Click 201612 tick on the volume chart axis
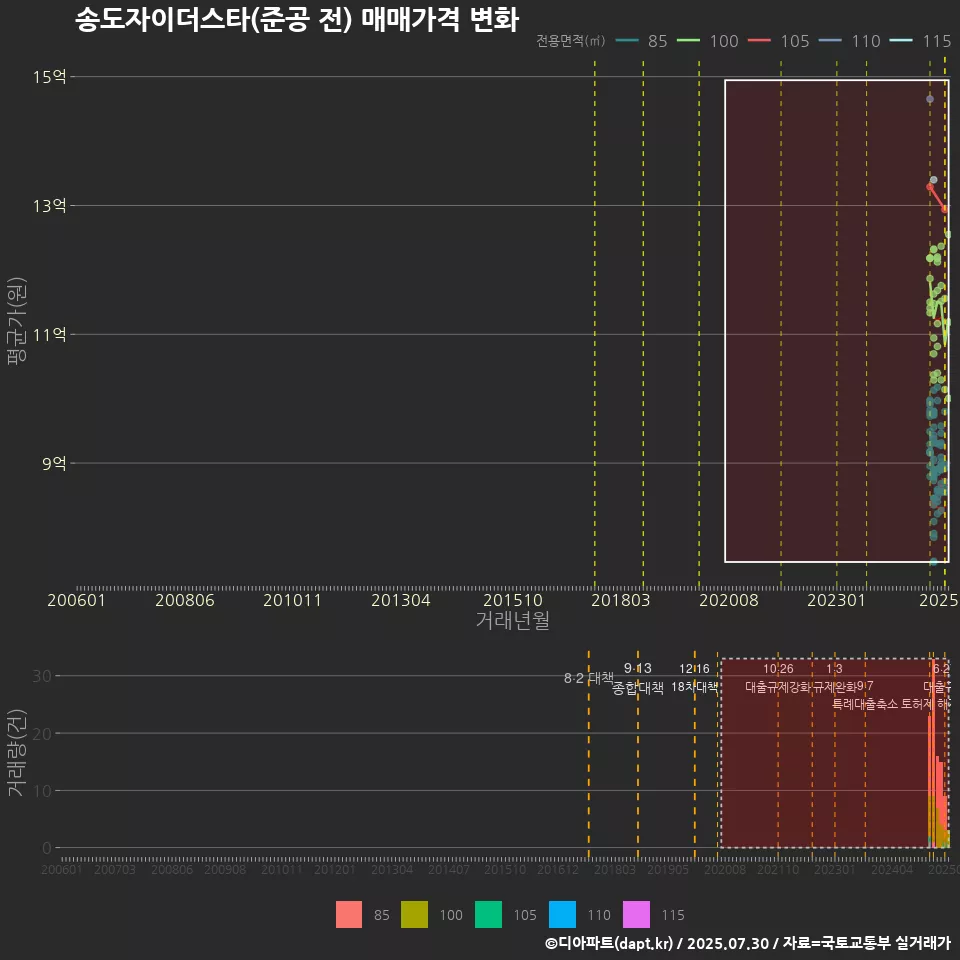This screenshot has height=960, width=960. (558, 869)
